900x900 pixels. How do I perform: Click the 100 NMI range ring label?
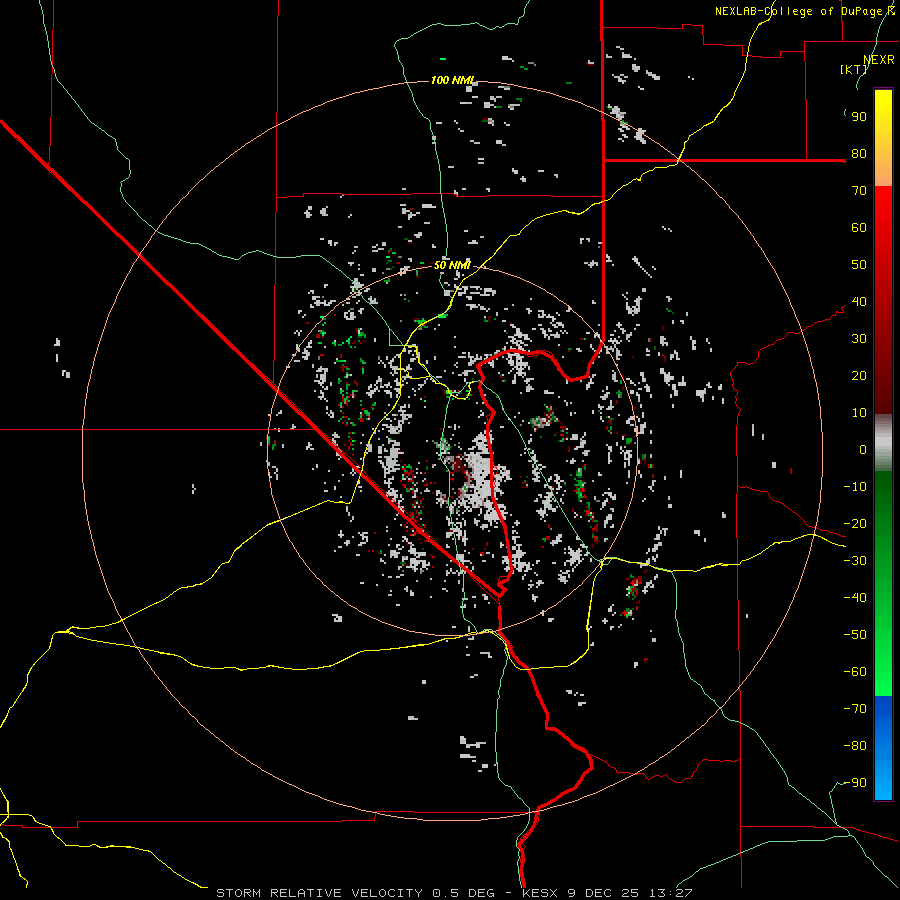click(453, 80)
